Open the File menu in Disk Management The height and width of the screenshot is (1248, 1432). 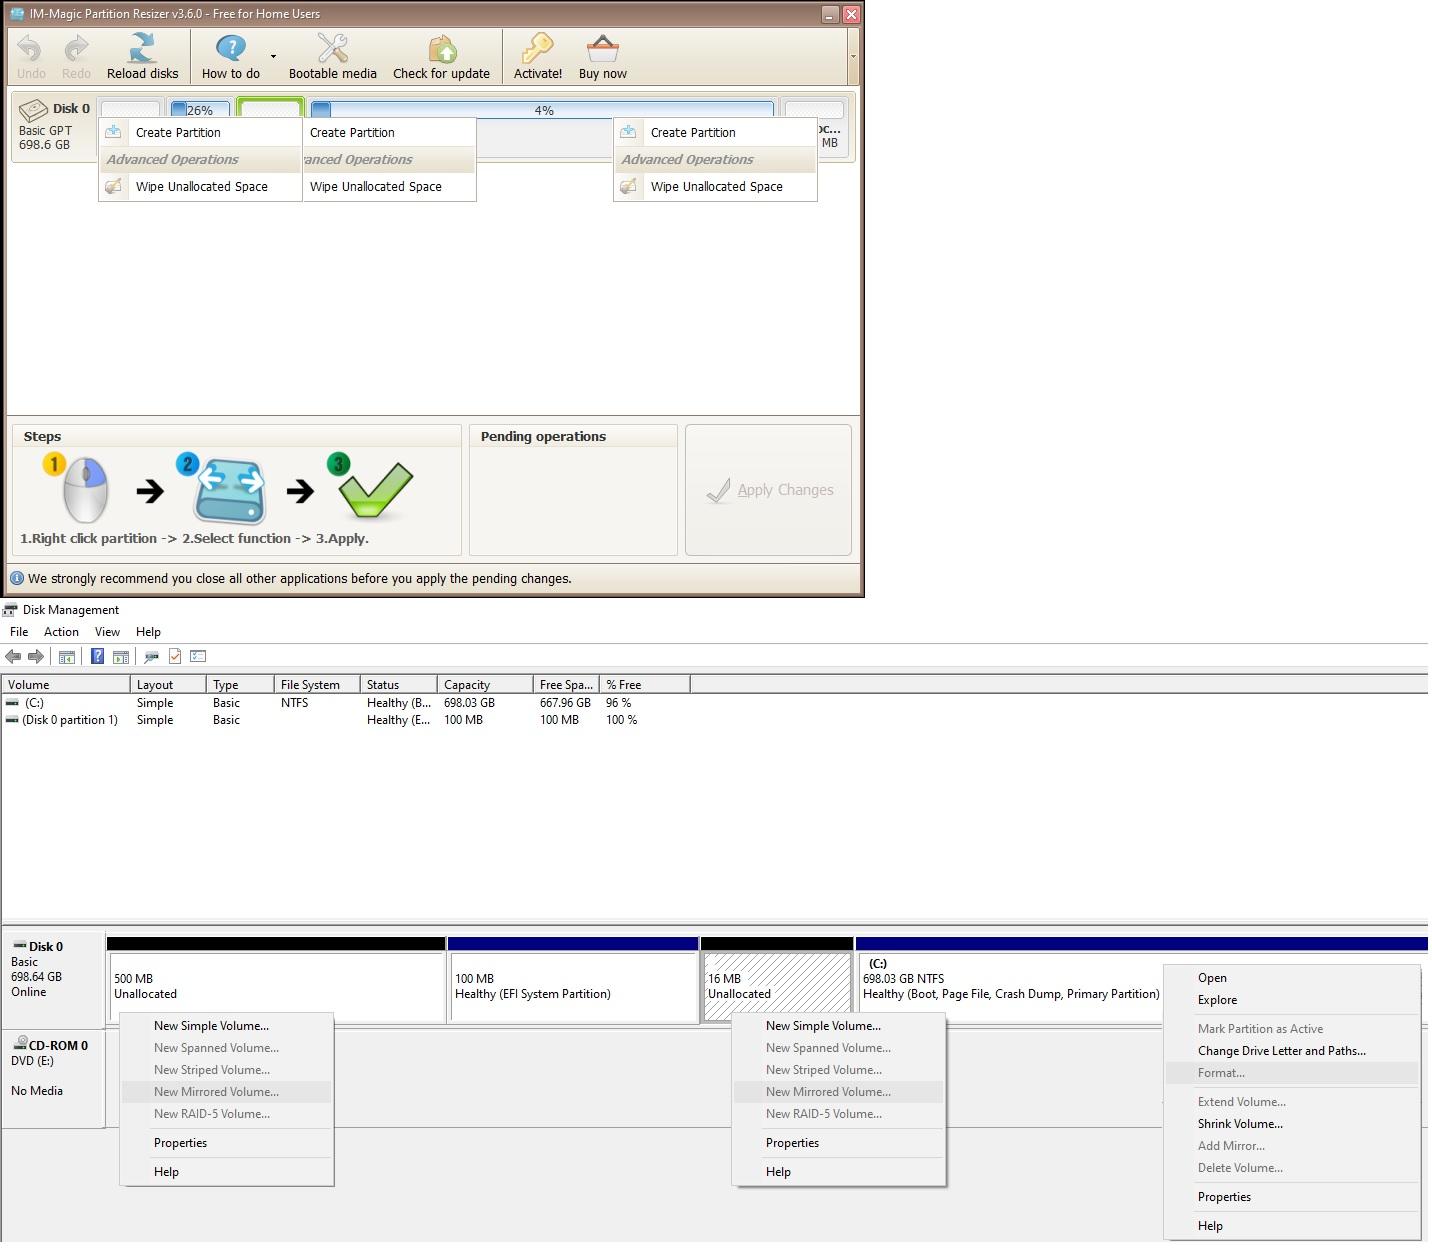click(19, 632)
